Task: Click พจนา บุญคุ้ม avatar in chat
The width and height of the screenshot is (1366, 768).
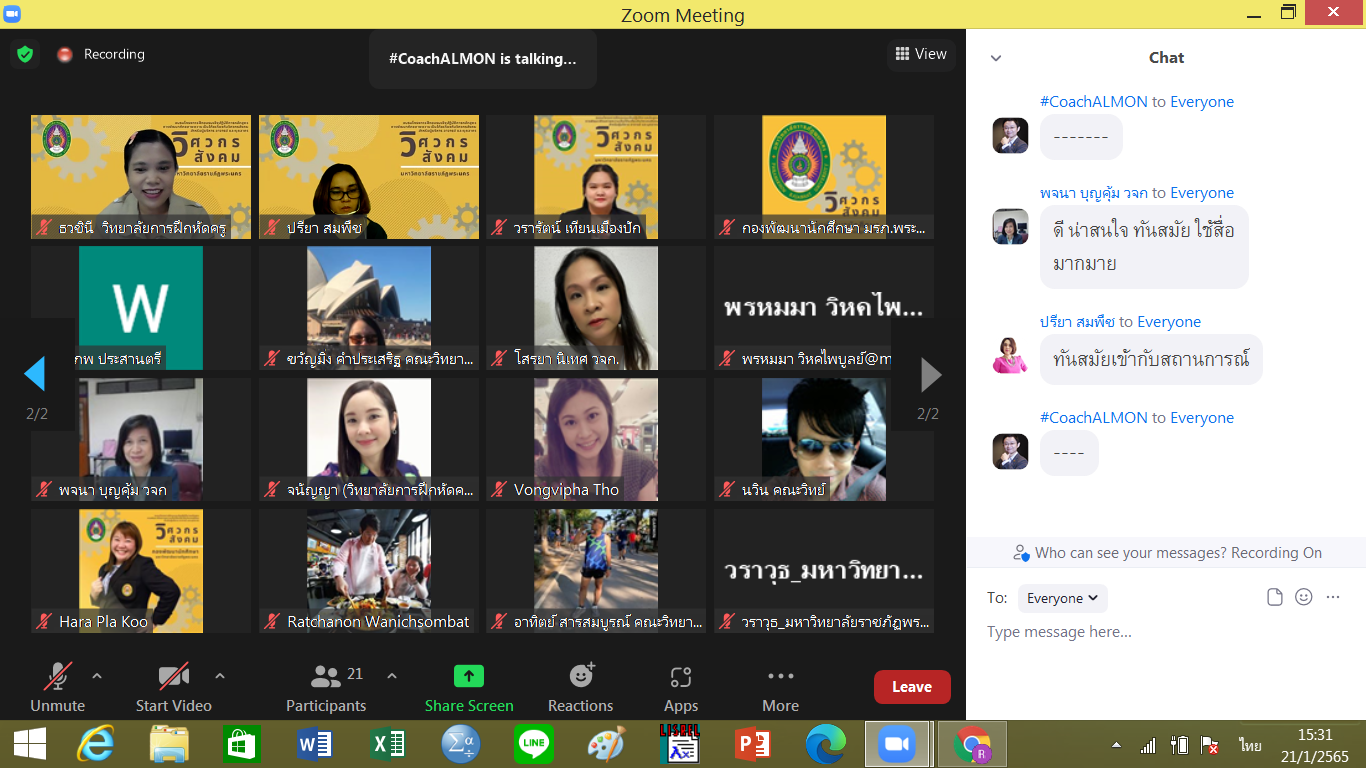Action: [x=1010, y=226]
